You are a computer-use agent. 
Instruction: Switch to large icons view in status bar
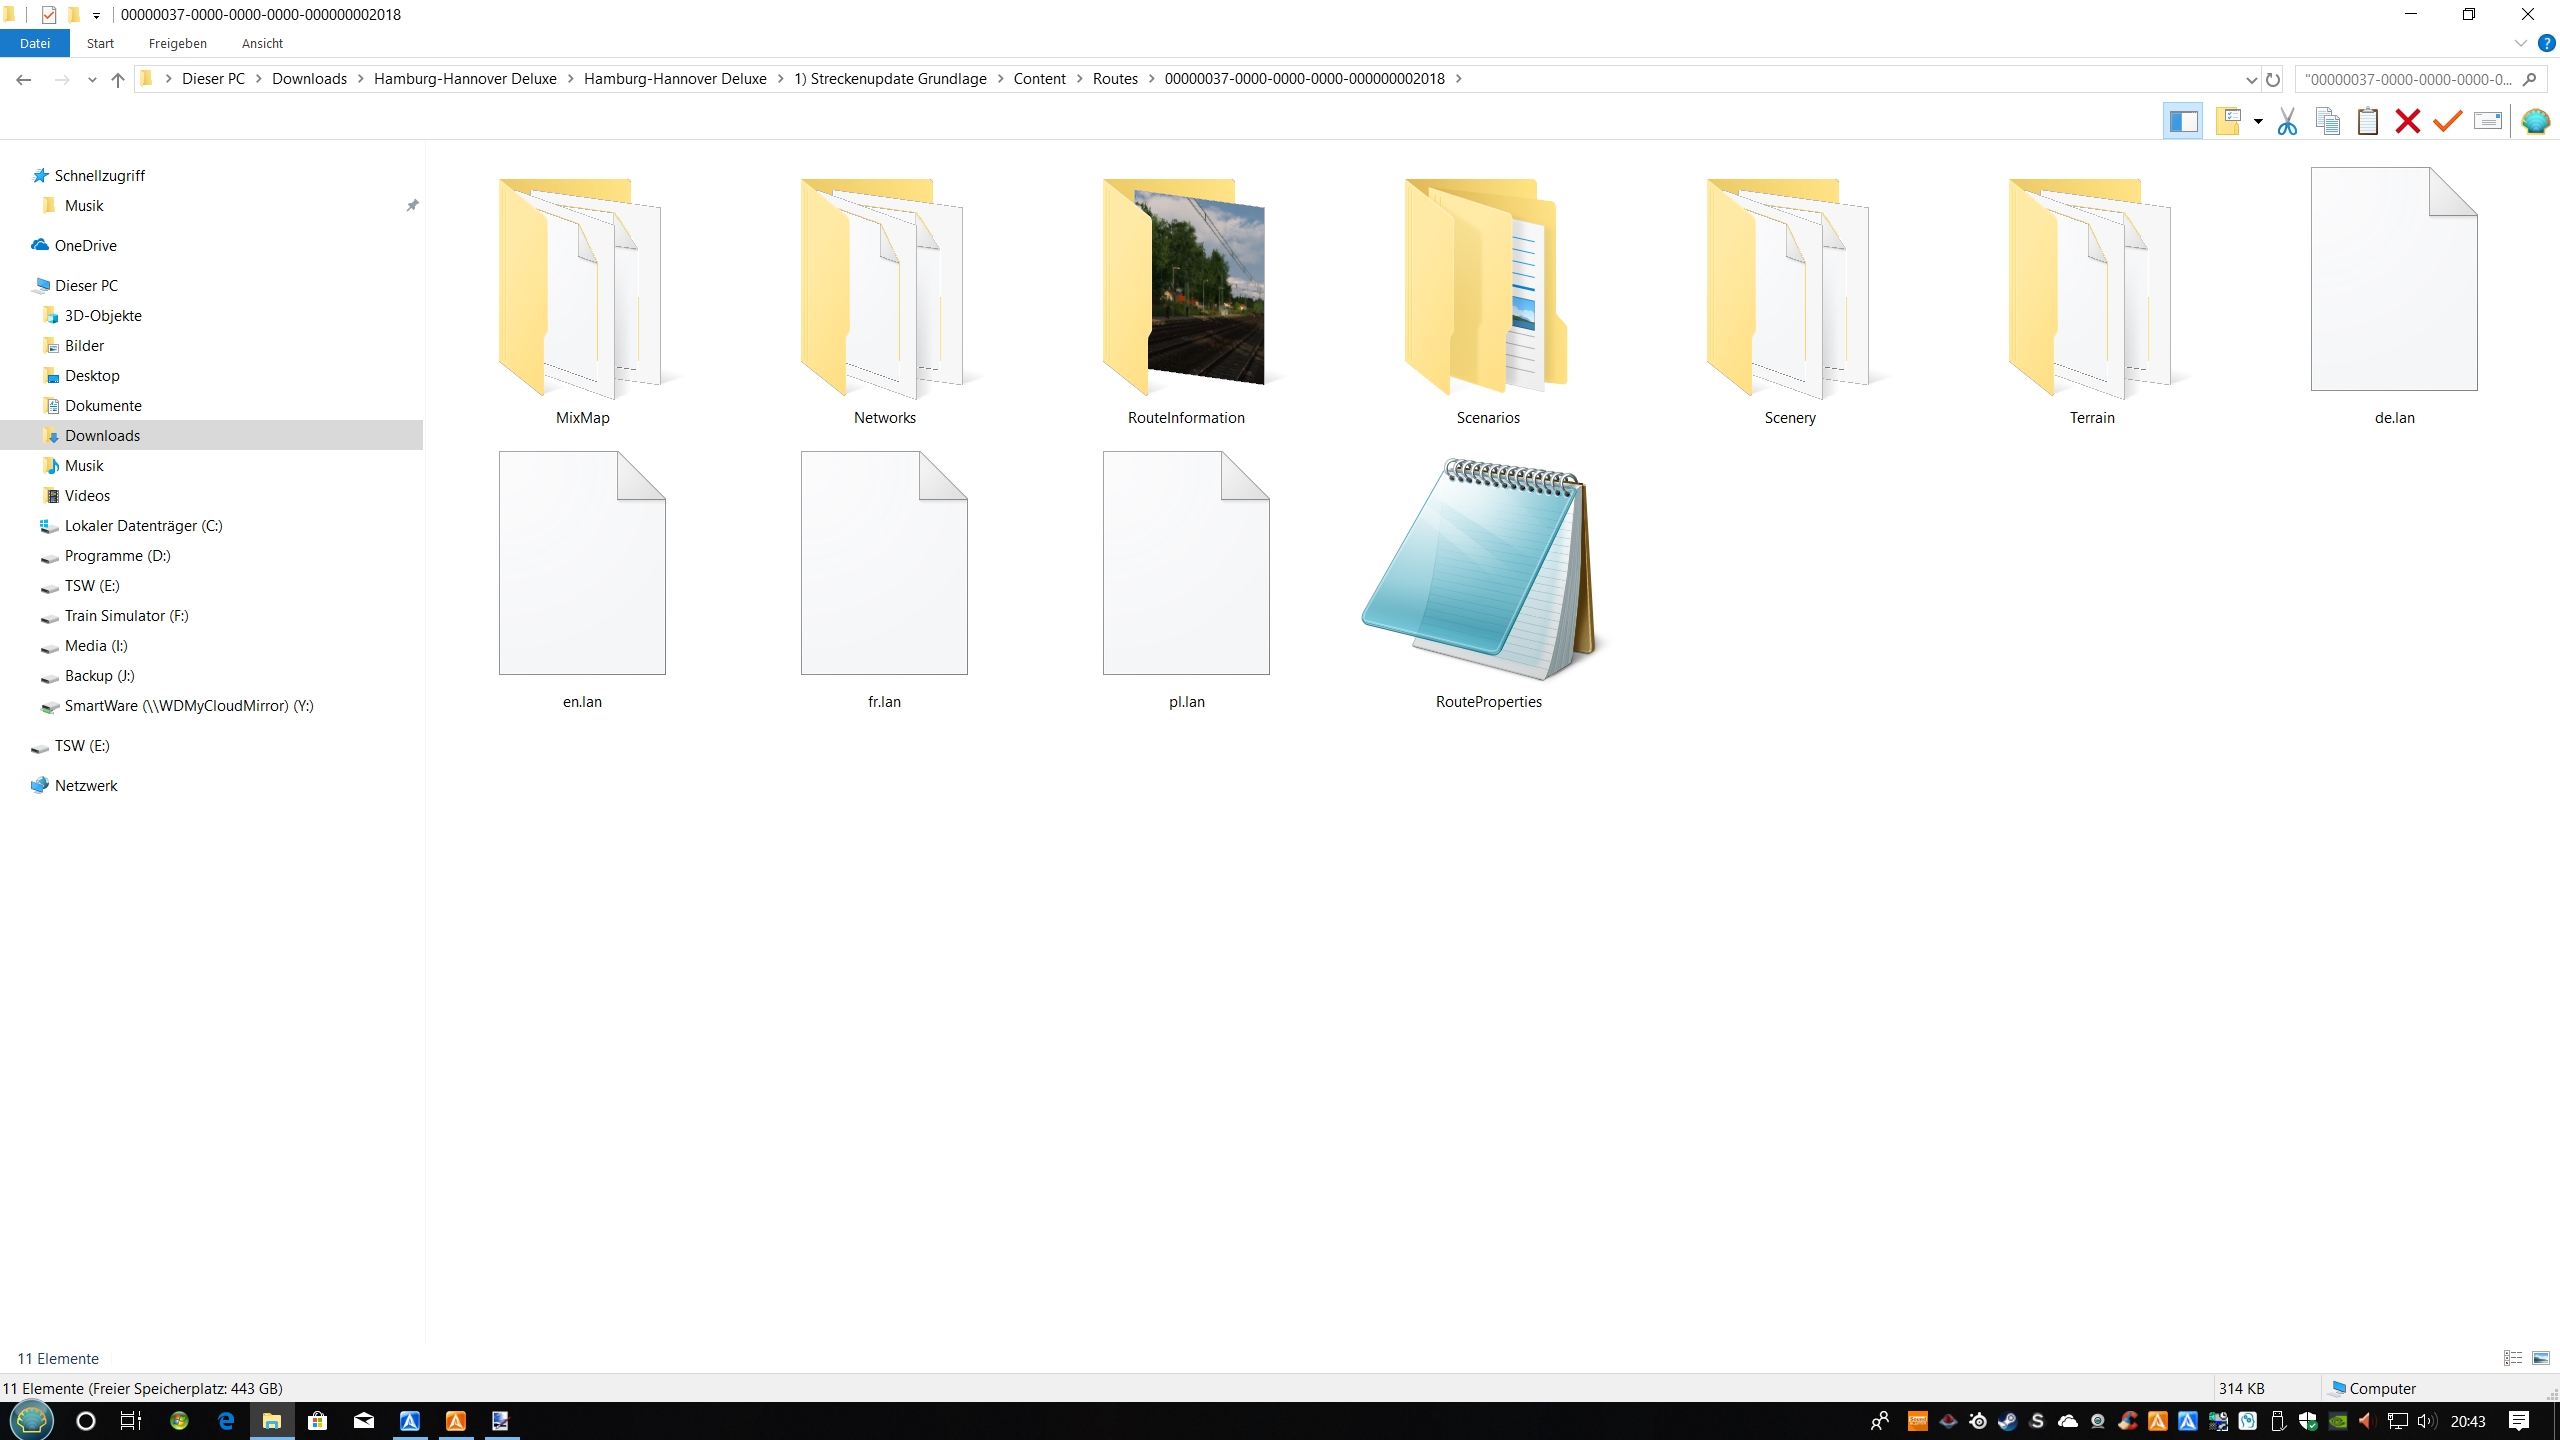pyautogui.click(x=2541, y=1358)
